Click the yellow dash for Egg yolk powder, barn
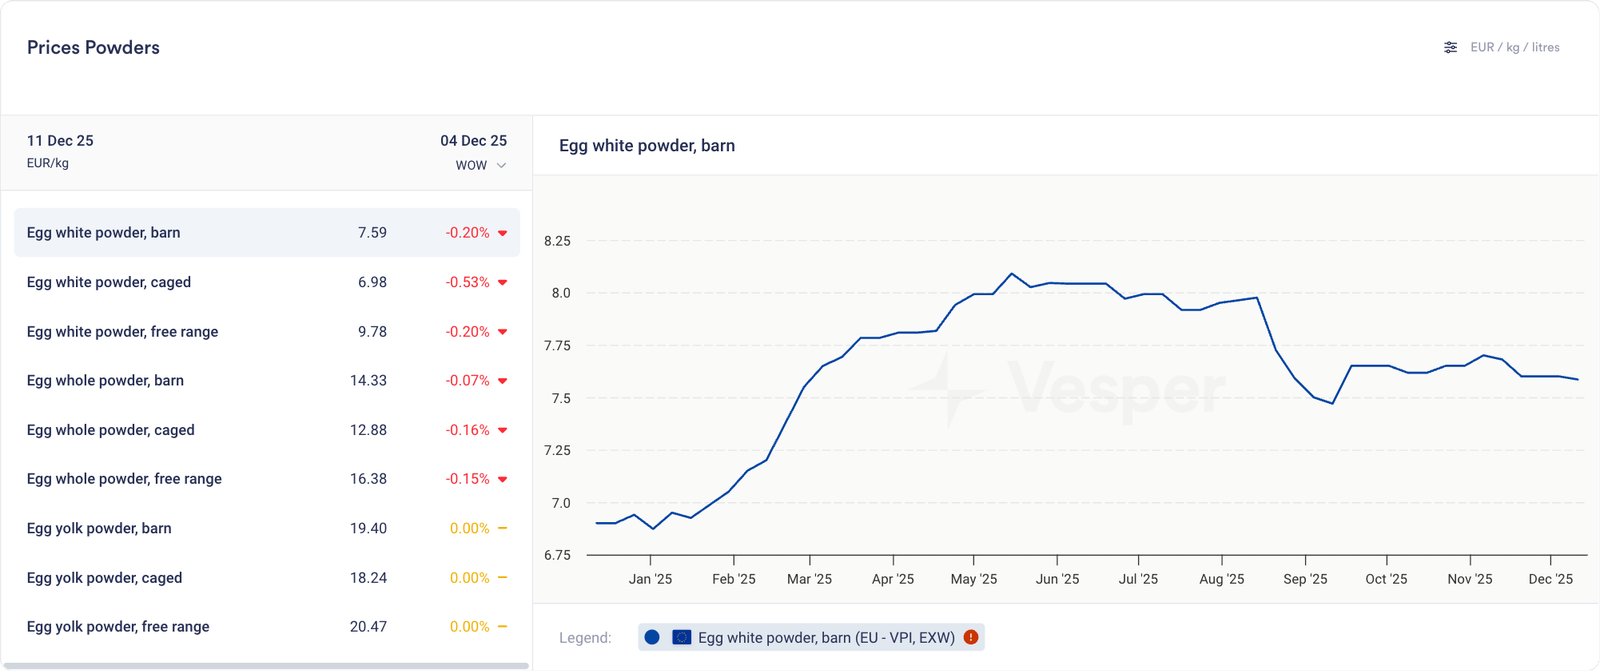1600x671 pixels. pyautogui.click(x=502, y=528)
